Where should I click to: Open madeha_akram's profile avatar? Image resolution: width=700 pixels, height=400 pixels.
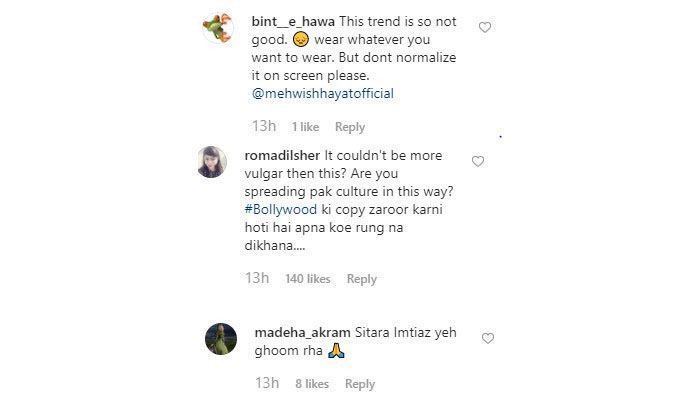[220, 338]
